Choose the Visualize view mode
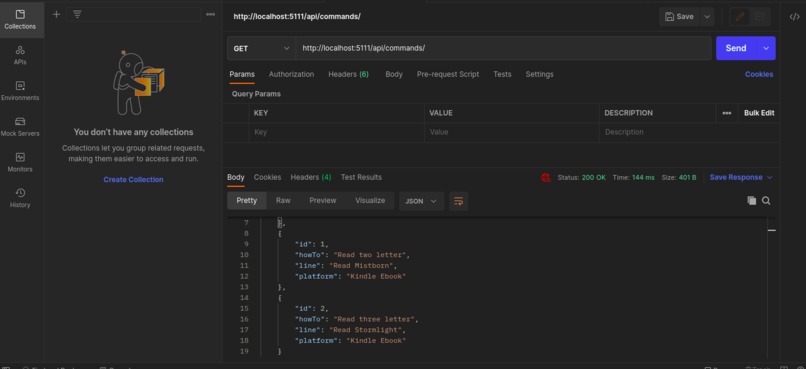Viewport: 806px width, 369px height. (x=370, y=200)
